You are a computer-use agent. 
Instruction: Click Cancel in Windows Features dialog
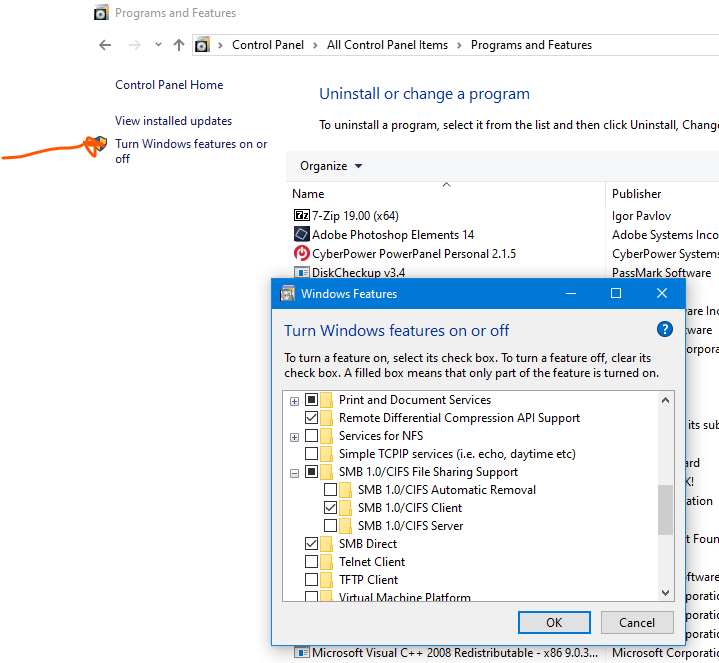coord(637,623)
